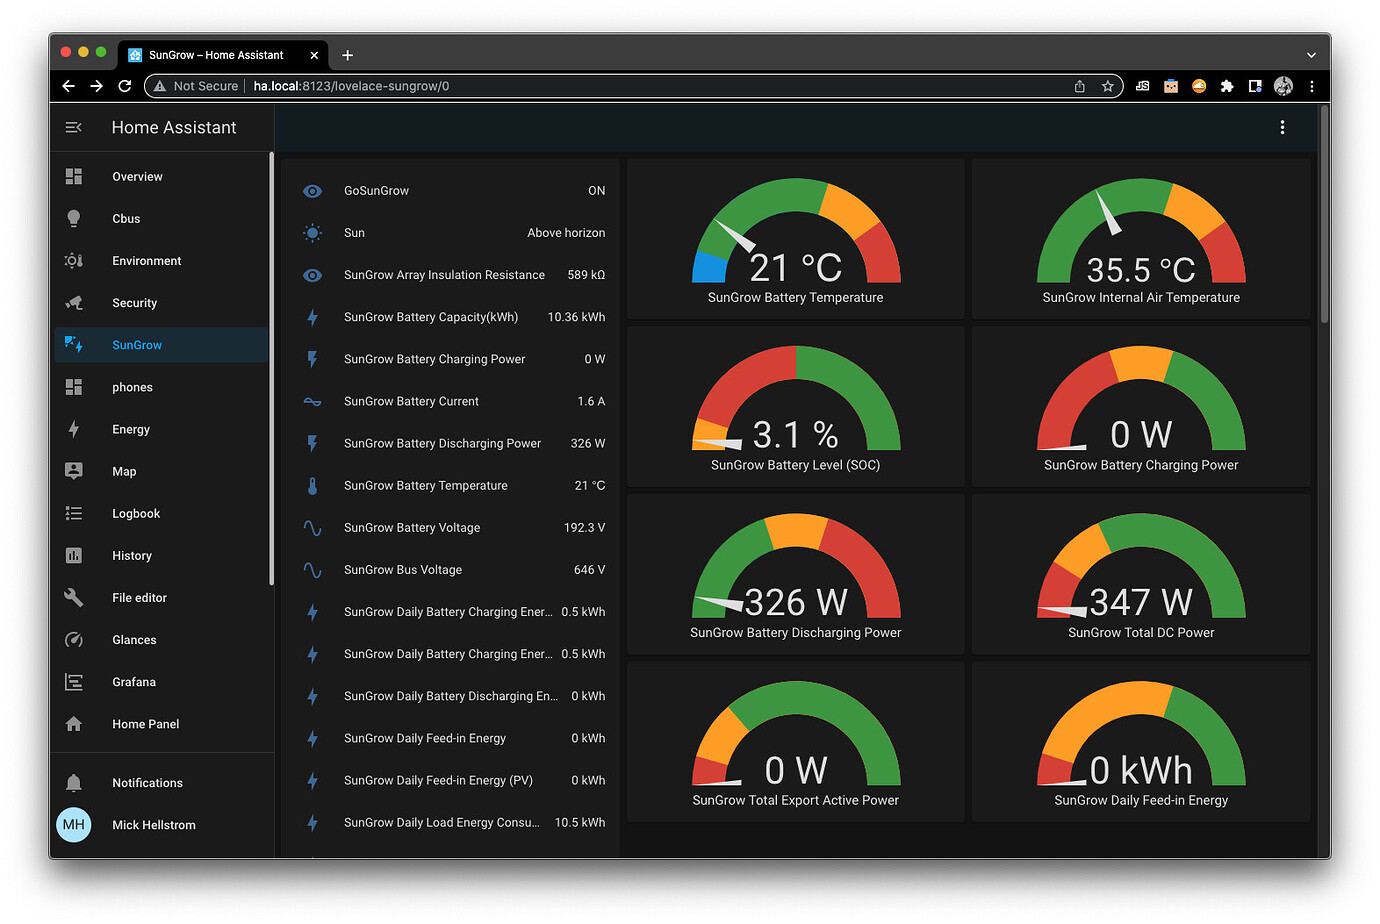Open the Logbook panel
The height and width of the screenshot is (924, 1380).
160,513
